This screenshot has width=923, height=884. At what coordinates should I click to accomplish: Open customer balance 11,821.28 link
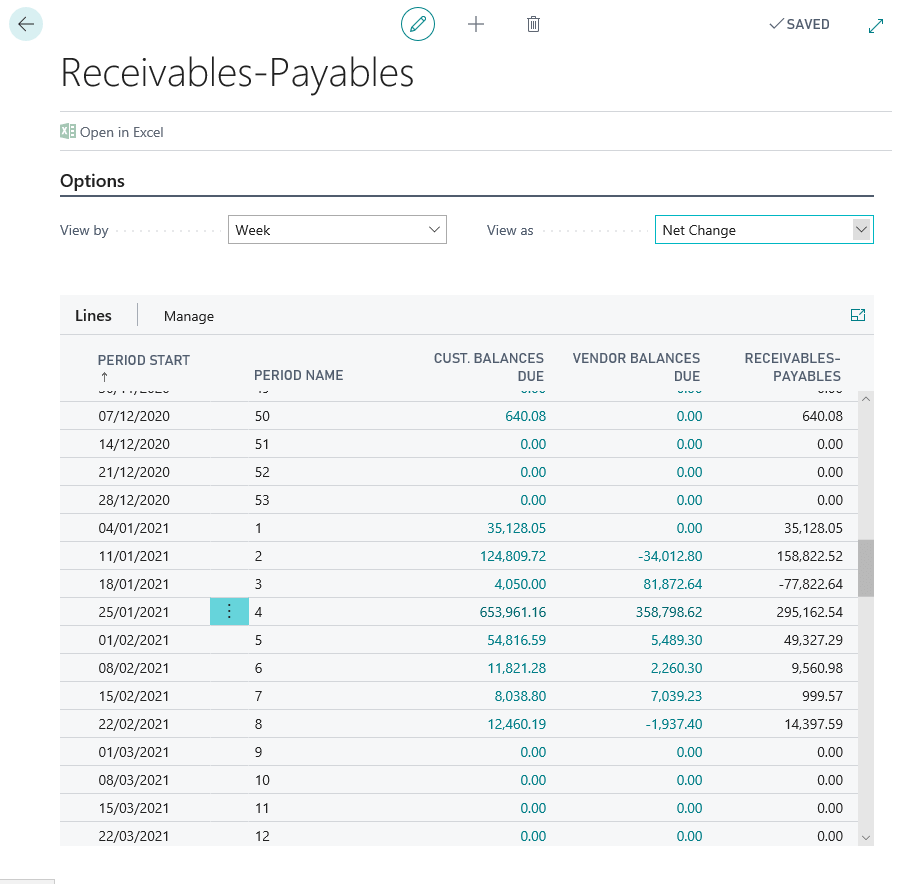(x=516, y=669)
